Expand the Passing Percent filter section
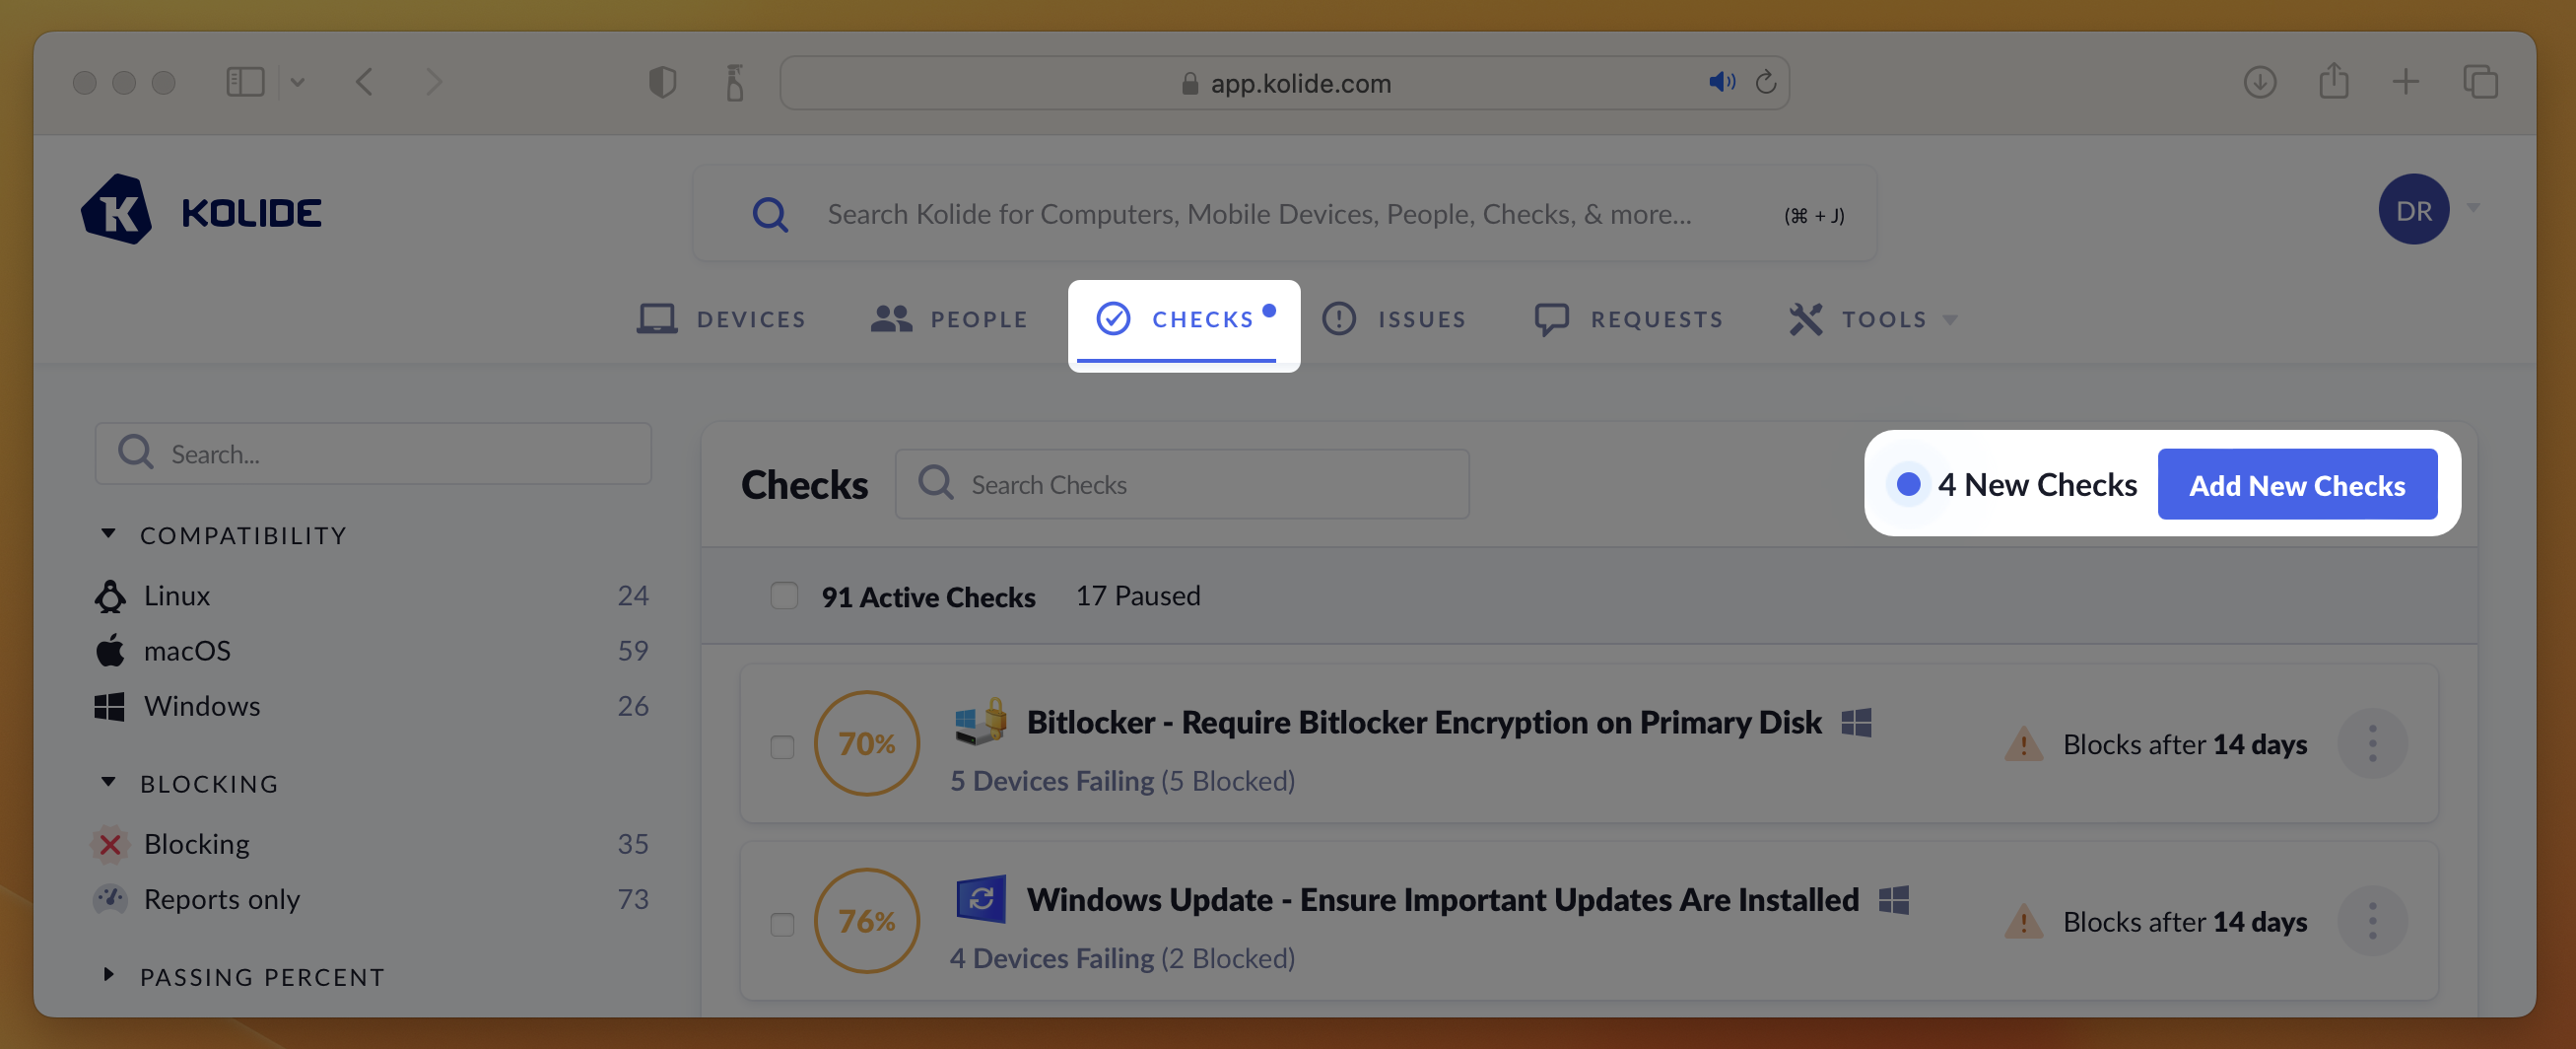Screen dimensions: 2576x1049 coord(109,975)
